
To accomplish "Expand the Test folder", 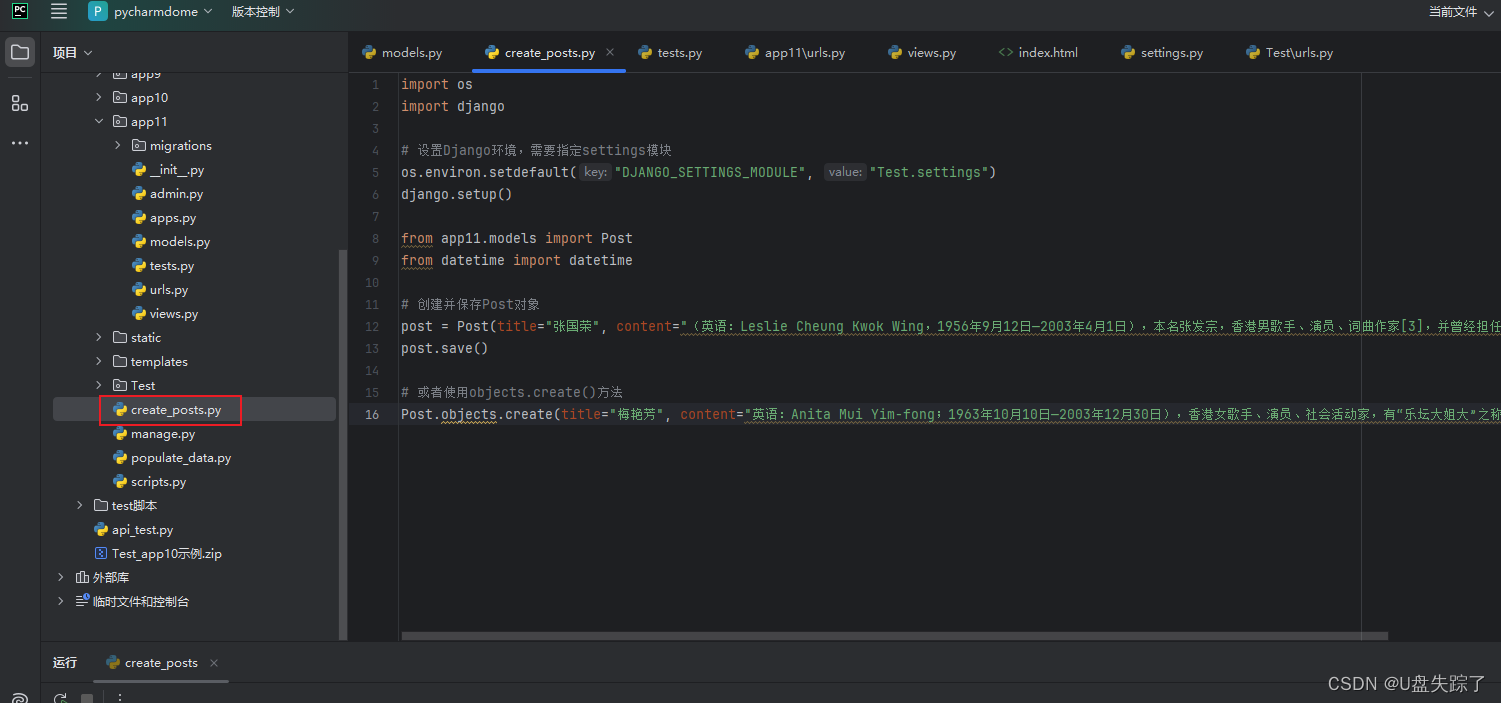I will pyautogui.click(x=99, y=385).
